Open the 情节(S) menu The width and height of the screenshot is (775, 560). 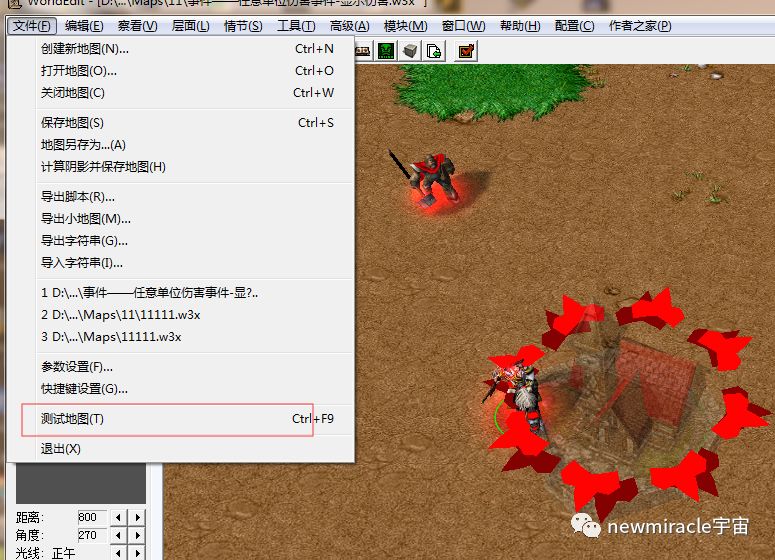tap(243, 26)
